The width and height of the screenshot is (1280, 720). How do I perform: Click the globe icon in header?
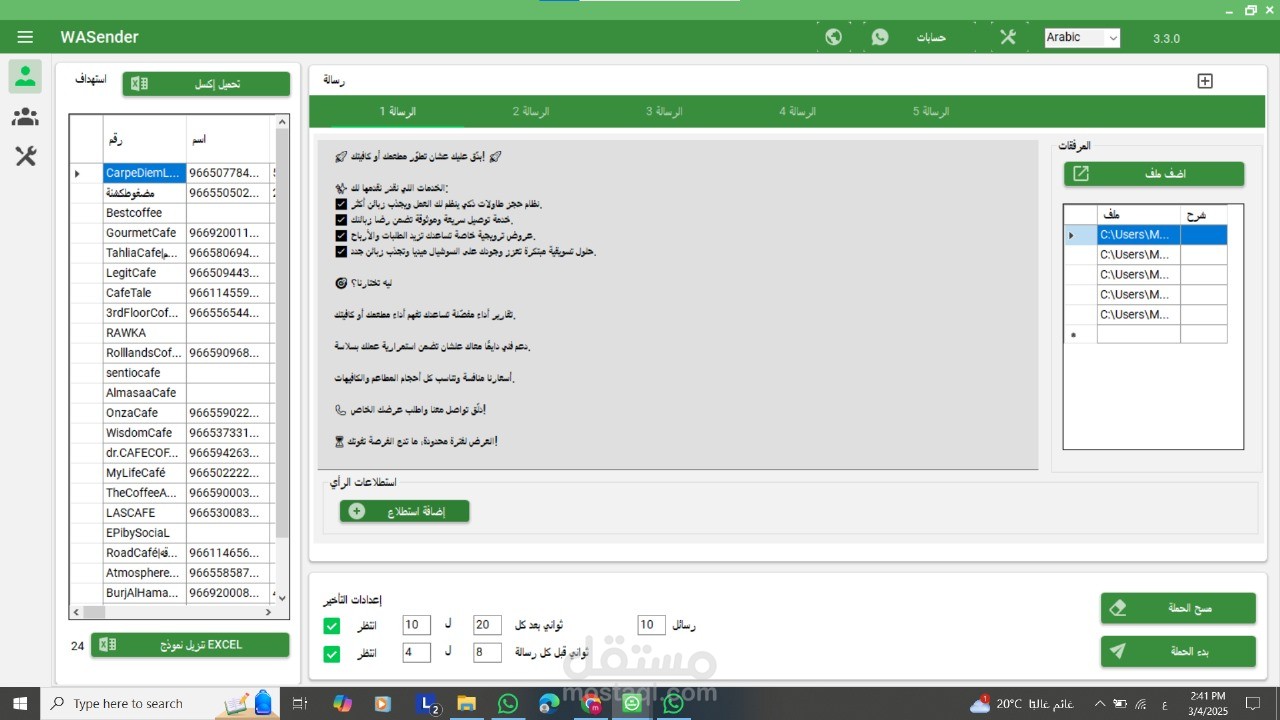coord(833,37)
